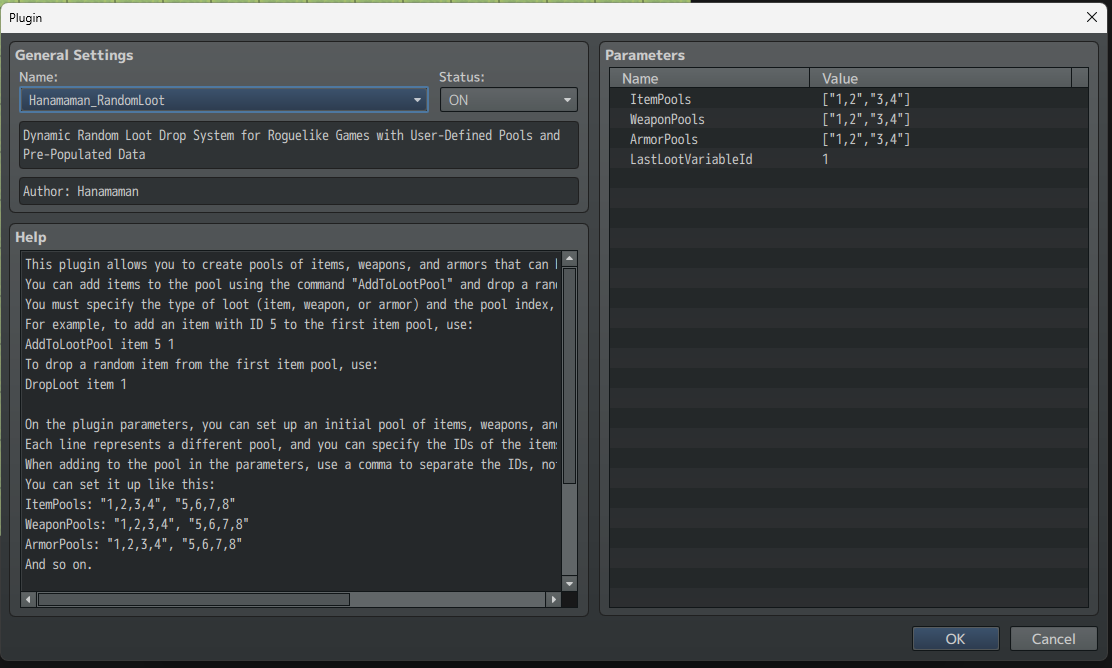Viewport: 1112px width, 668px height.
Task: Click 'To drop a random item' help line
Action: click(x=201, y=364)
